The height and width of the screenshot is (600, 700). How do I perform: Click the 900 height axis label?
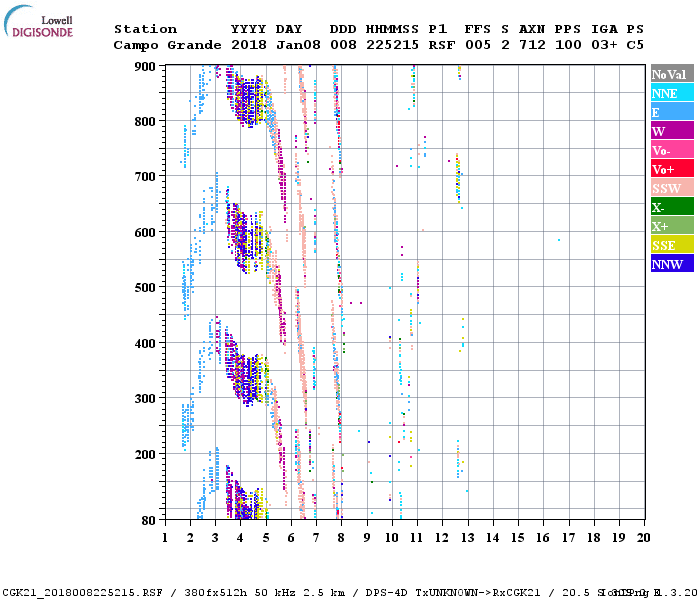[145, 67]
